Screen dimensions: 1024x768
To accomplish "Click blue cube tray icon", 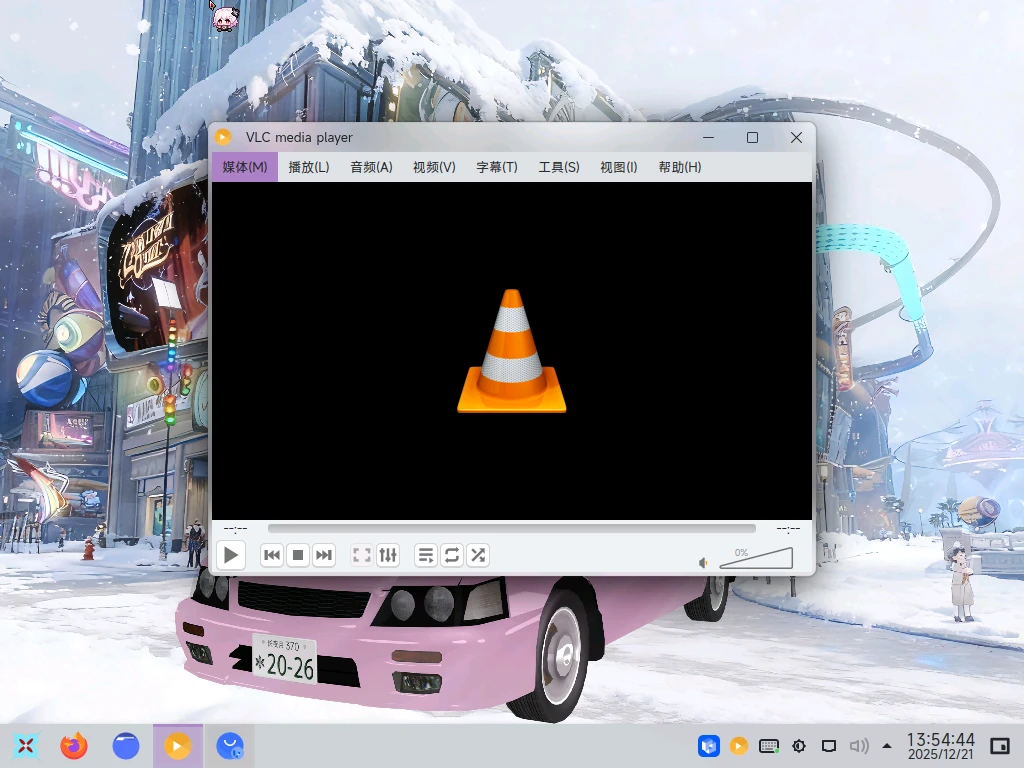I will [709, 746].
